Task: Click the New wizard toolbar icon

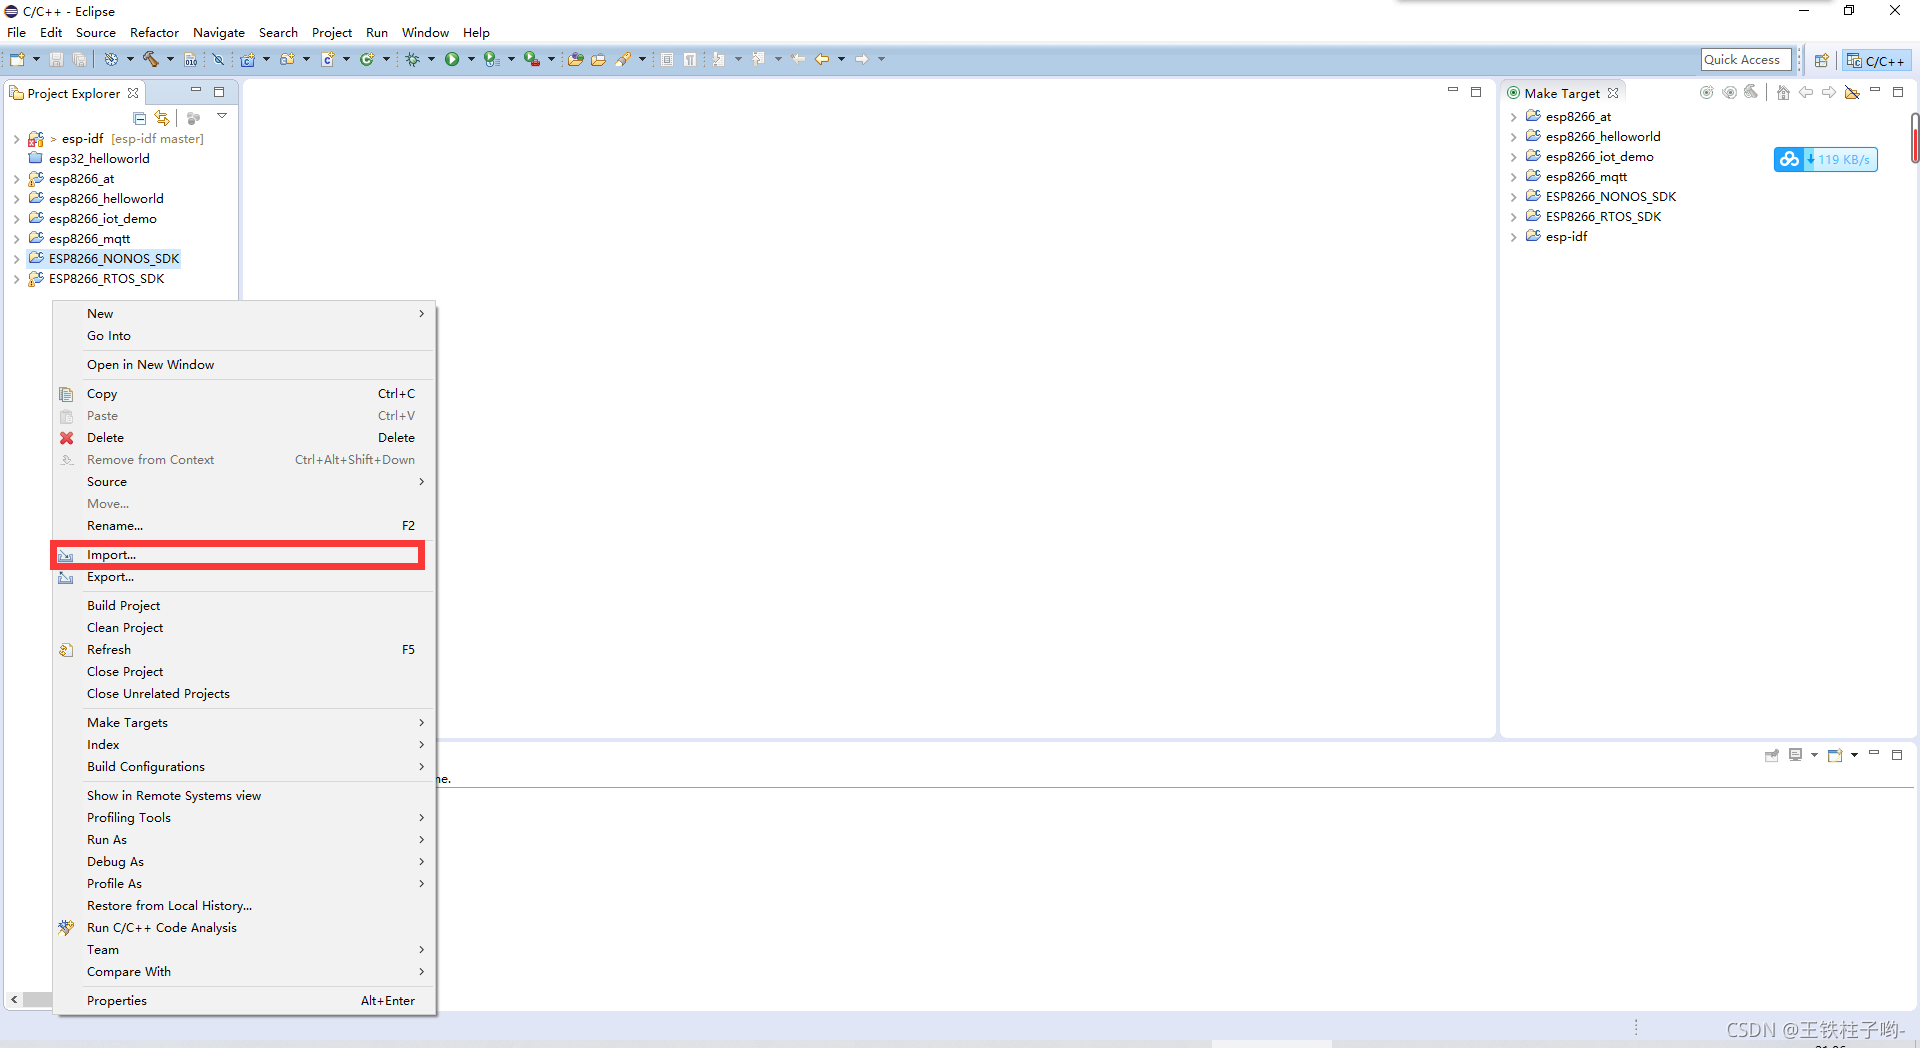Action: click(17, 60)
